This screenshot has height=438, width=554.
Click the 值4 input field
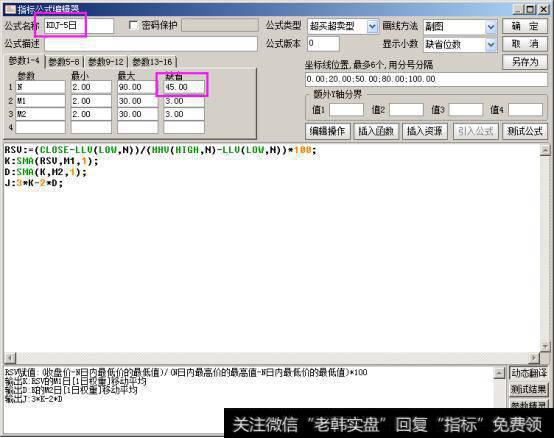coord(525,110)
